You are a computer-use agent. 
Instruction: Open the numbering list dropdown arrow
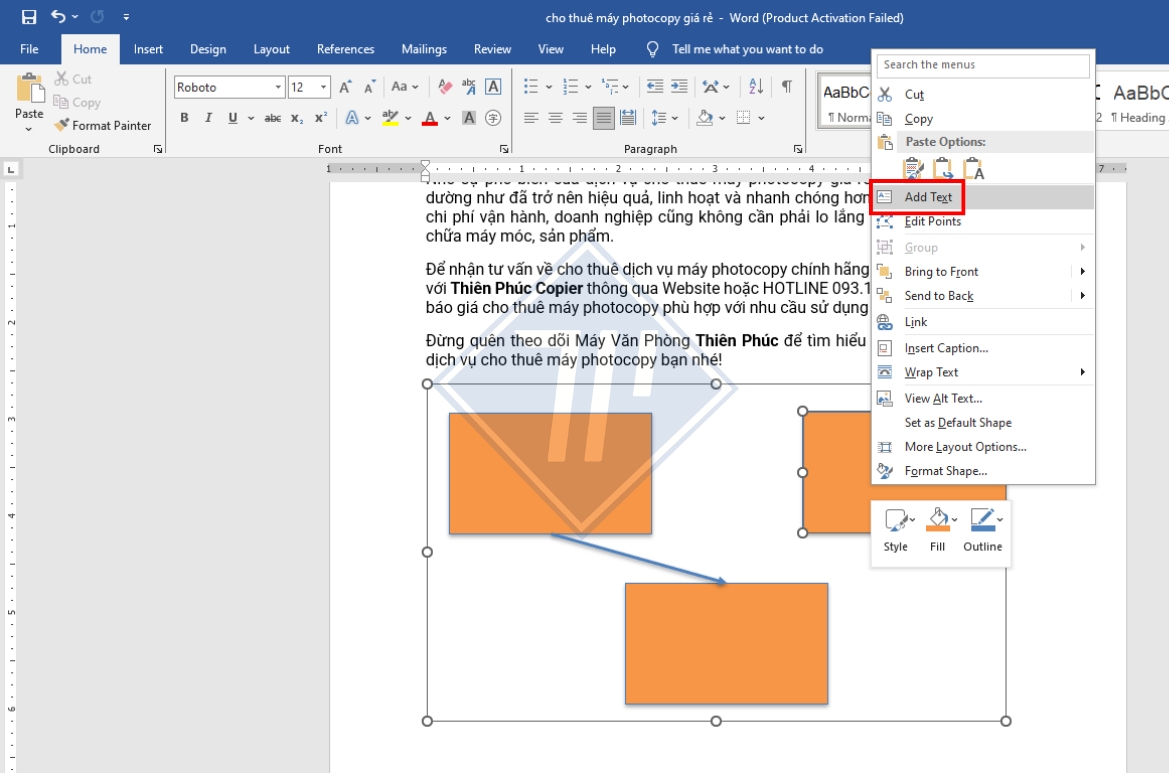588,87
